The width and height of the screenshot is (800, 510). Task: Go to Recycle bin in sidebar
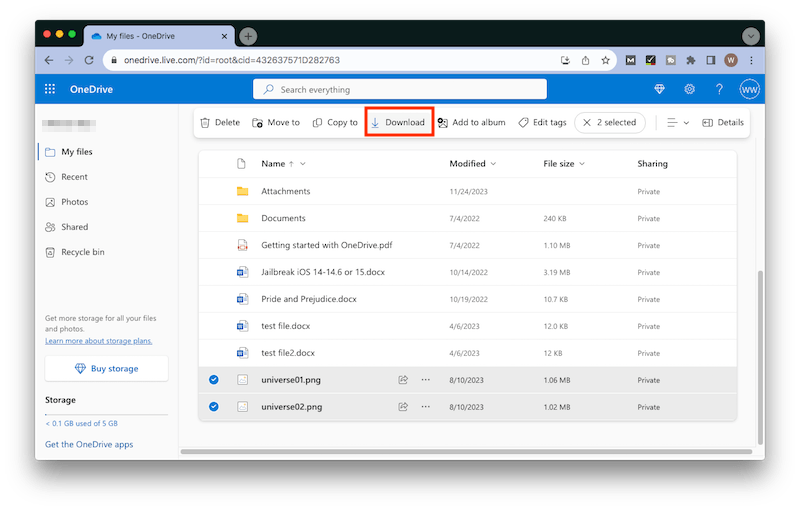[82, 252]
